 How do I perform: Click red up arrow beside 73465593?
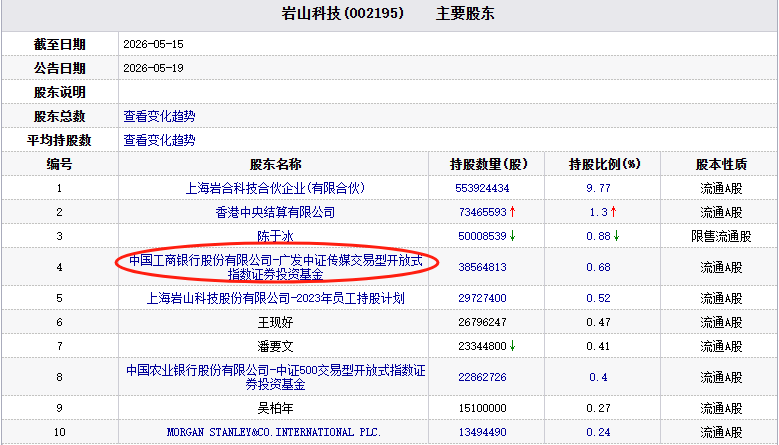[513, 212]
